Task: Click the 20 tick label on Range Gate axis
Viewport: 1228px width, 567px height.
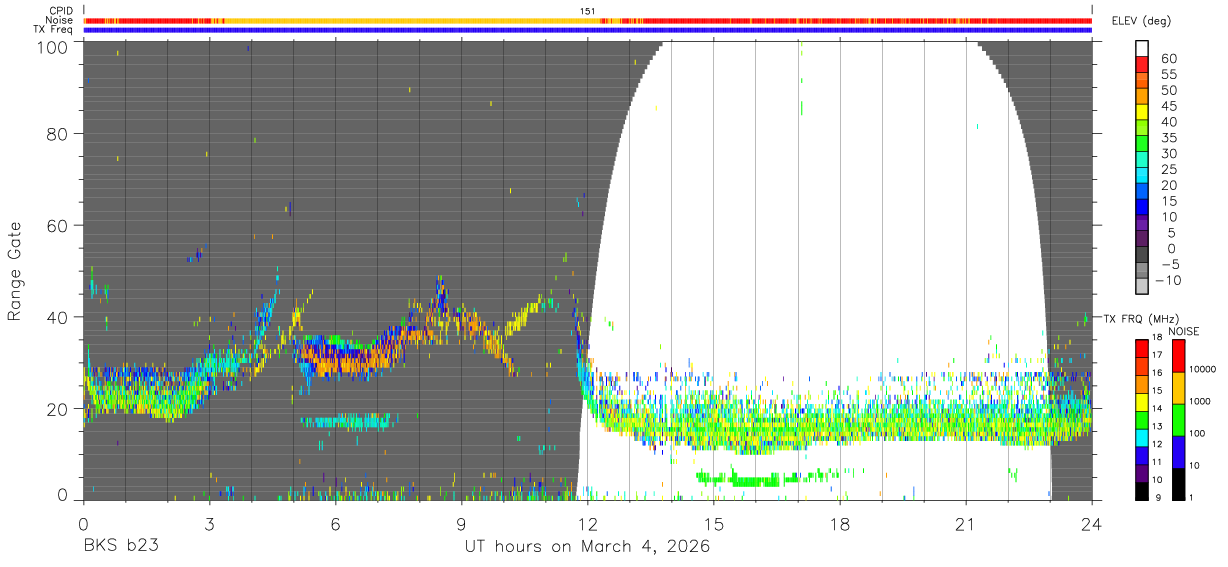Action: pos(59,408)
